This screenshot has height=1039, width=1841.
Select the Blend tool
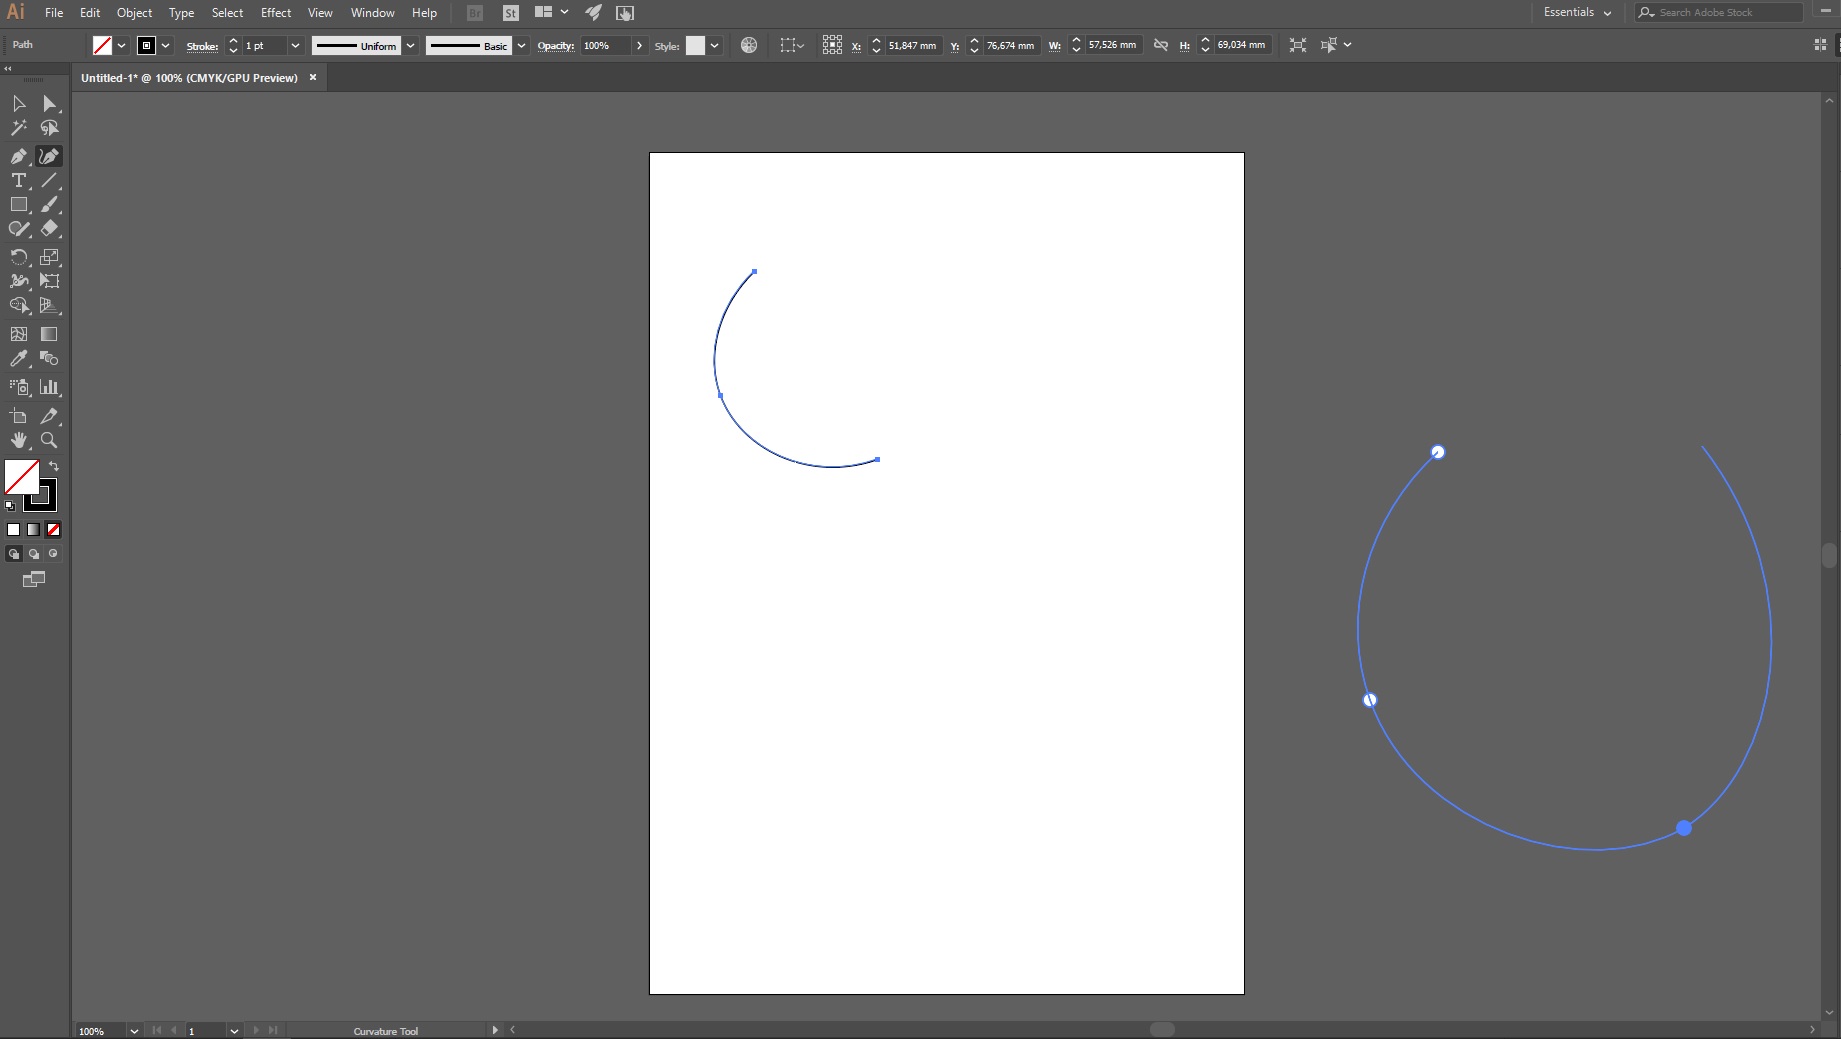pyautogui.click(x=49, y=358)
